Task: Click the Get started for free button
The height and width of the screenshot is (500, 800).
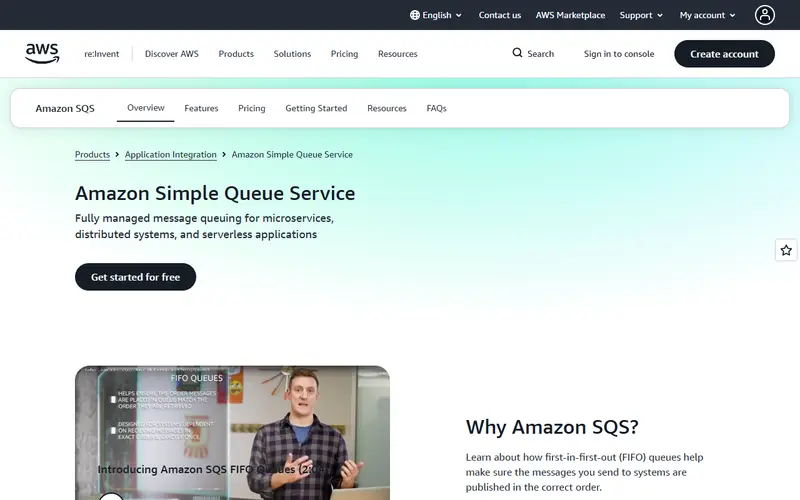Action: point(135,277)
